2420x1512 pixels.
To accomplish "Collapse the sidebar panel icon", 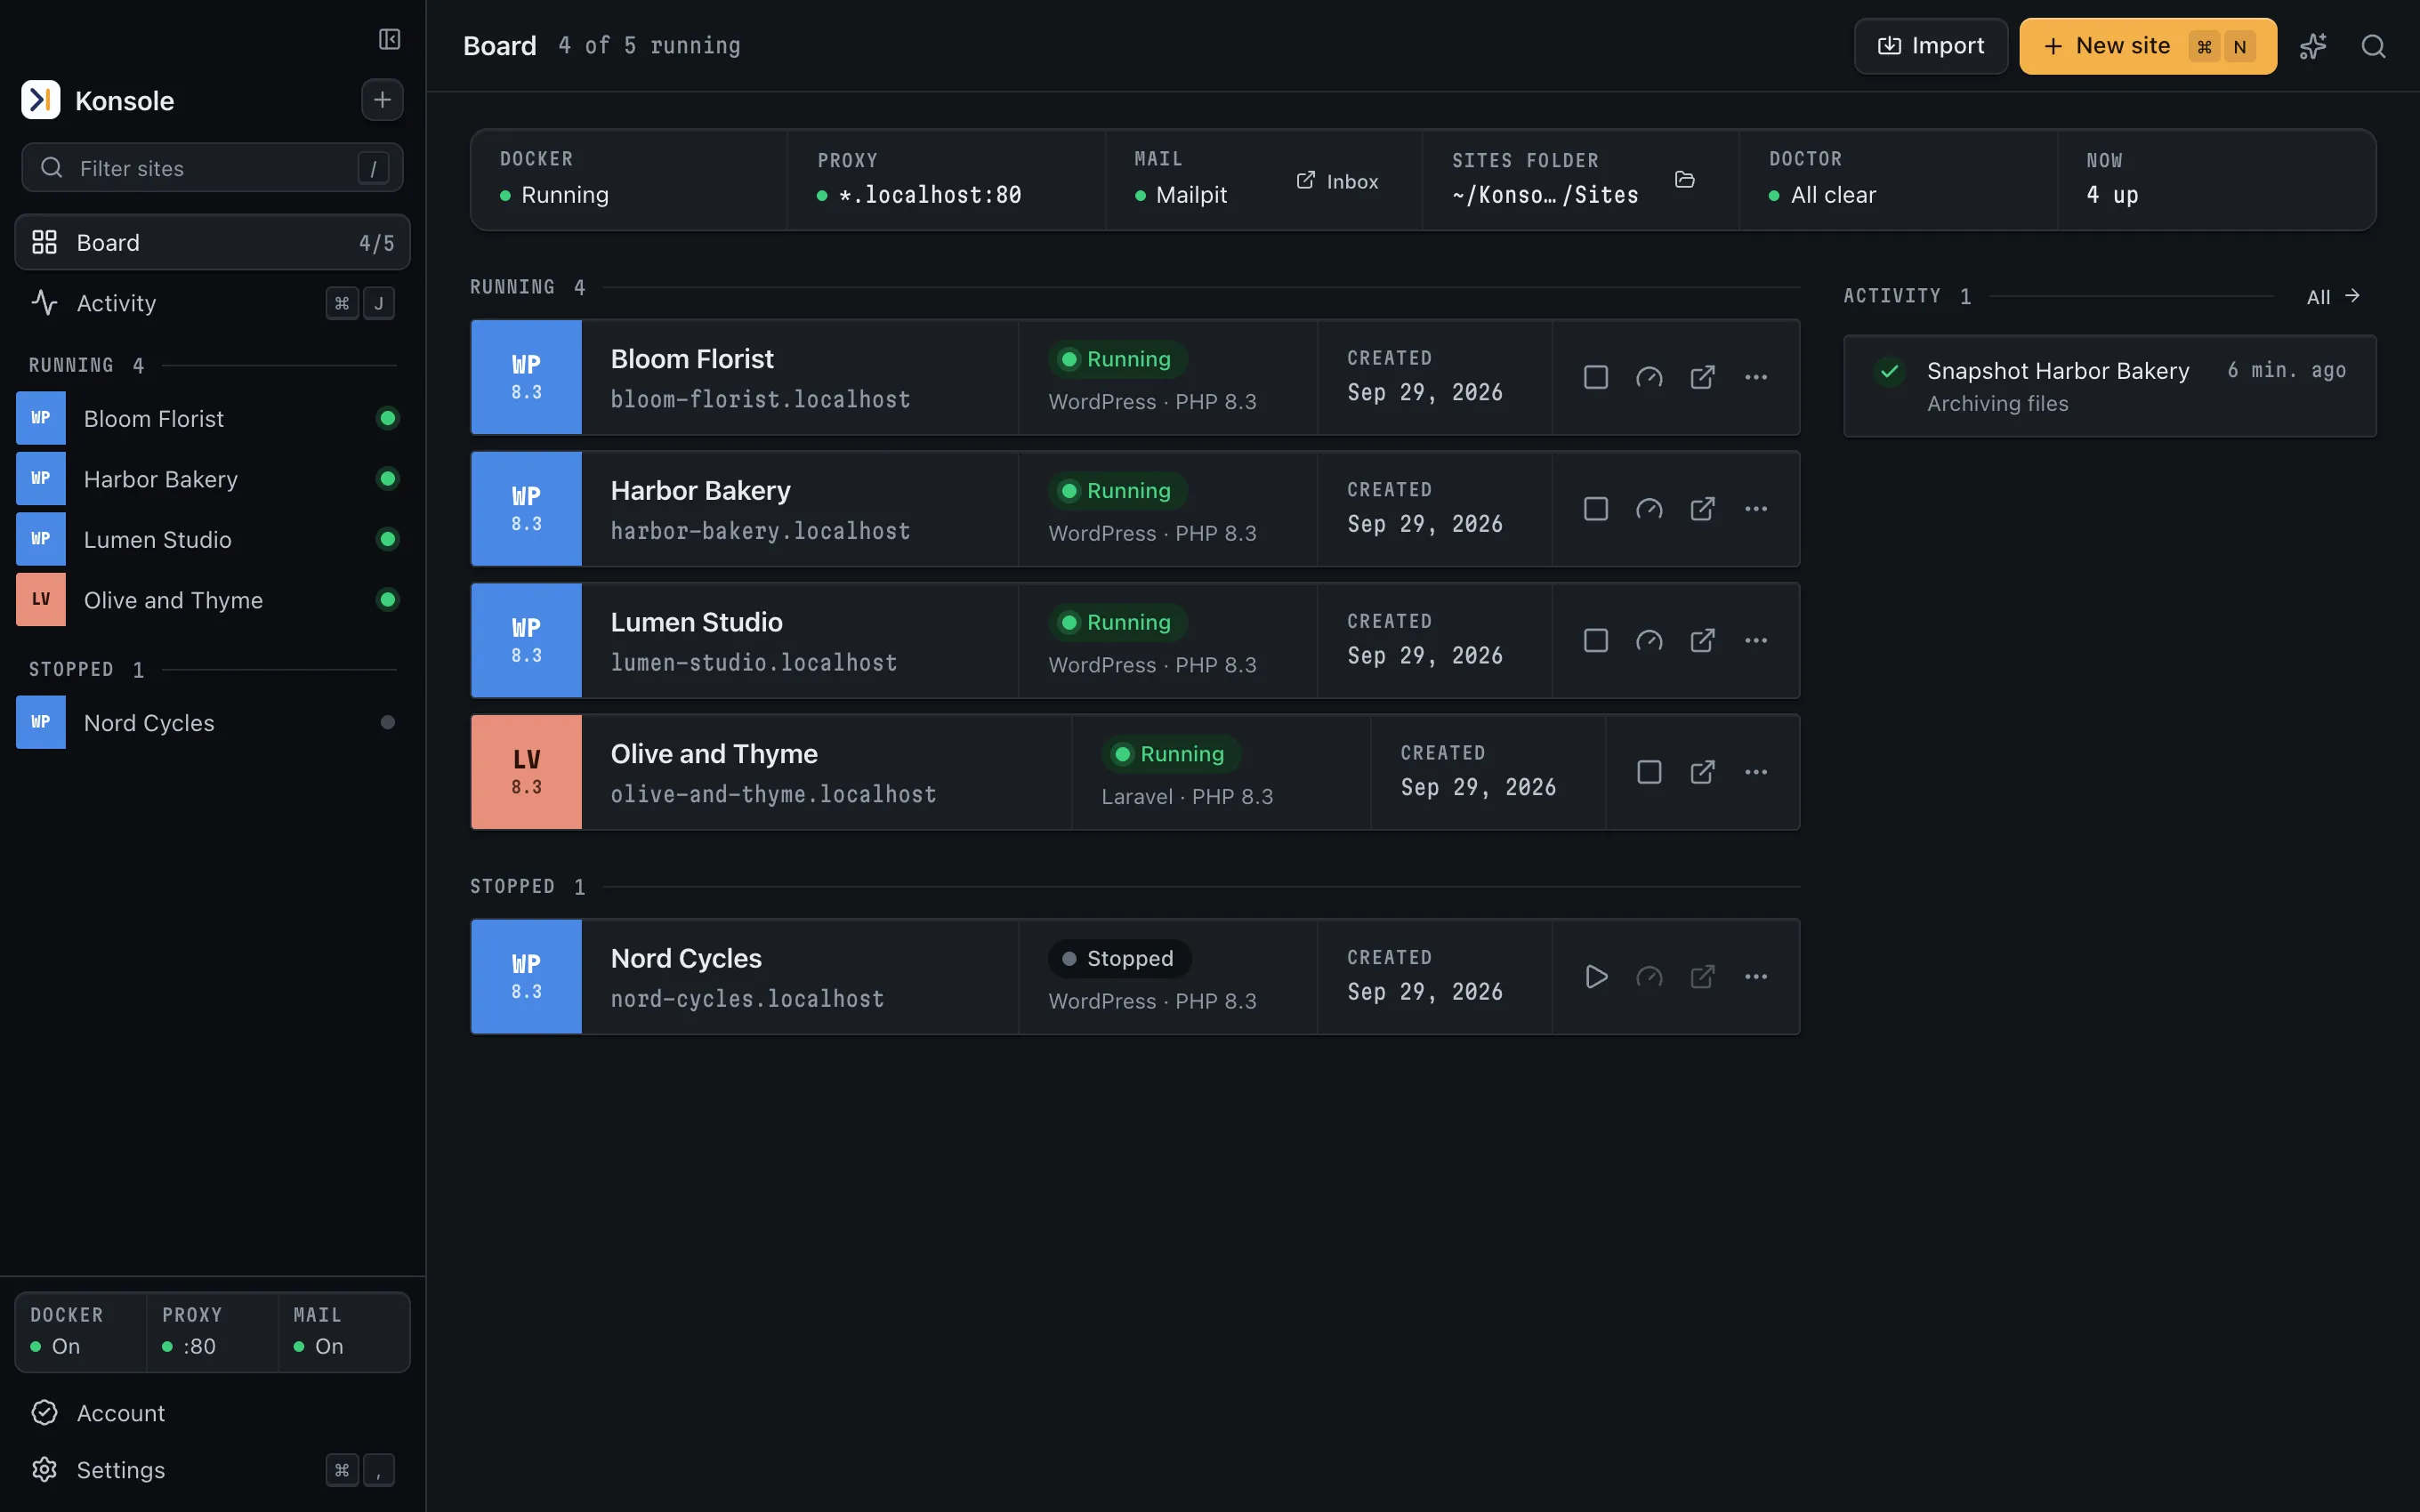I will pos(389,39).
